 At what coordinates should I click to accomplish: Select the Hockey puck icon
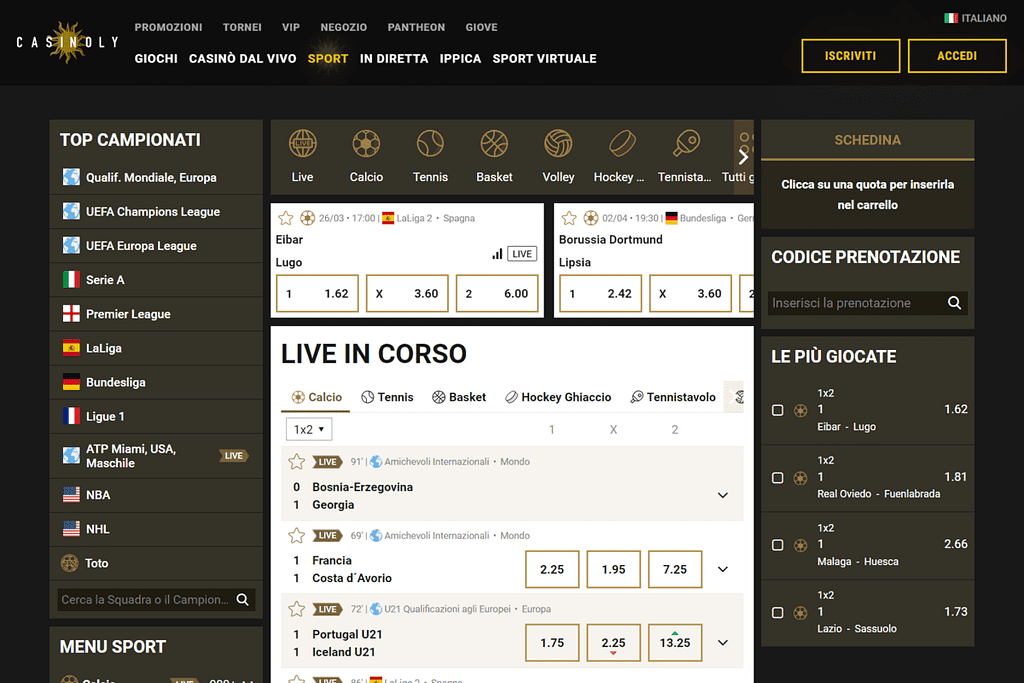(622, 144)
